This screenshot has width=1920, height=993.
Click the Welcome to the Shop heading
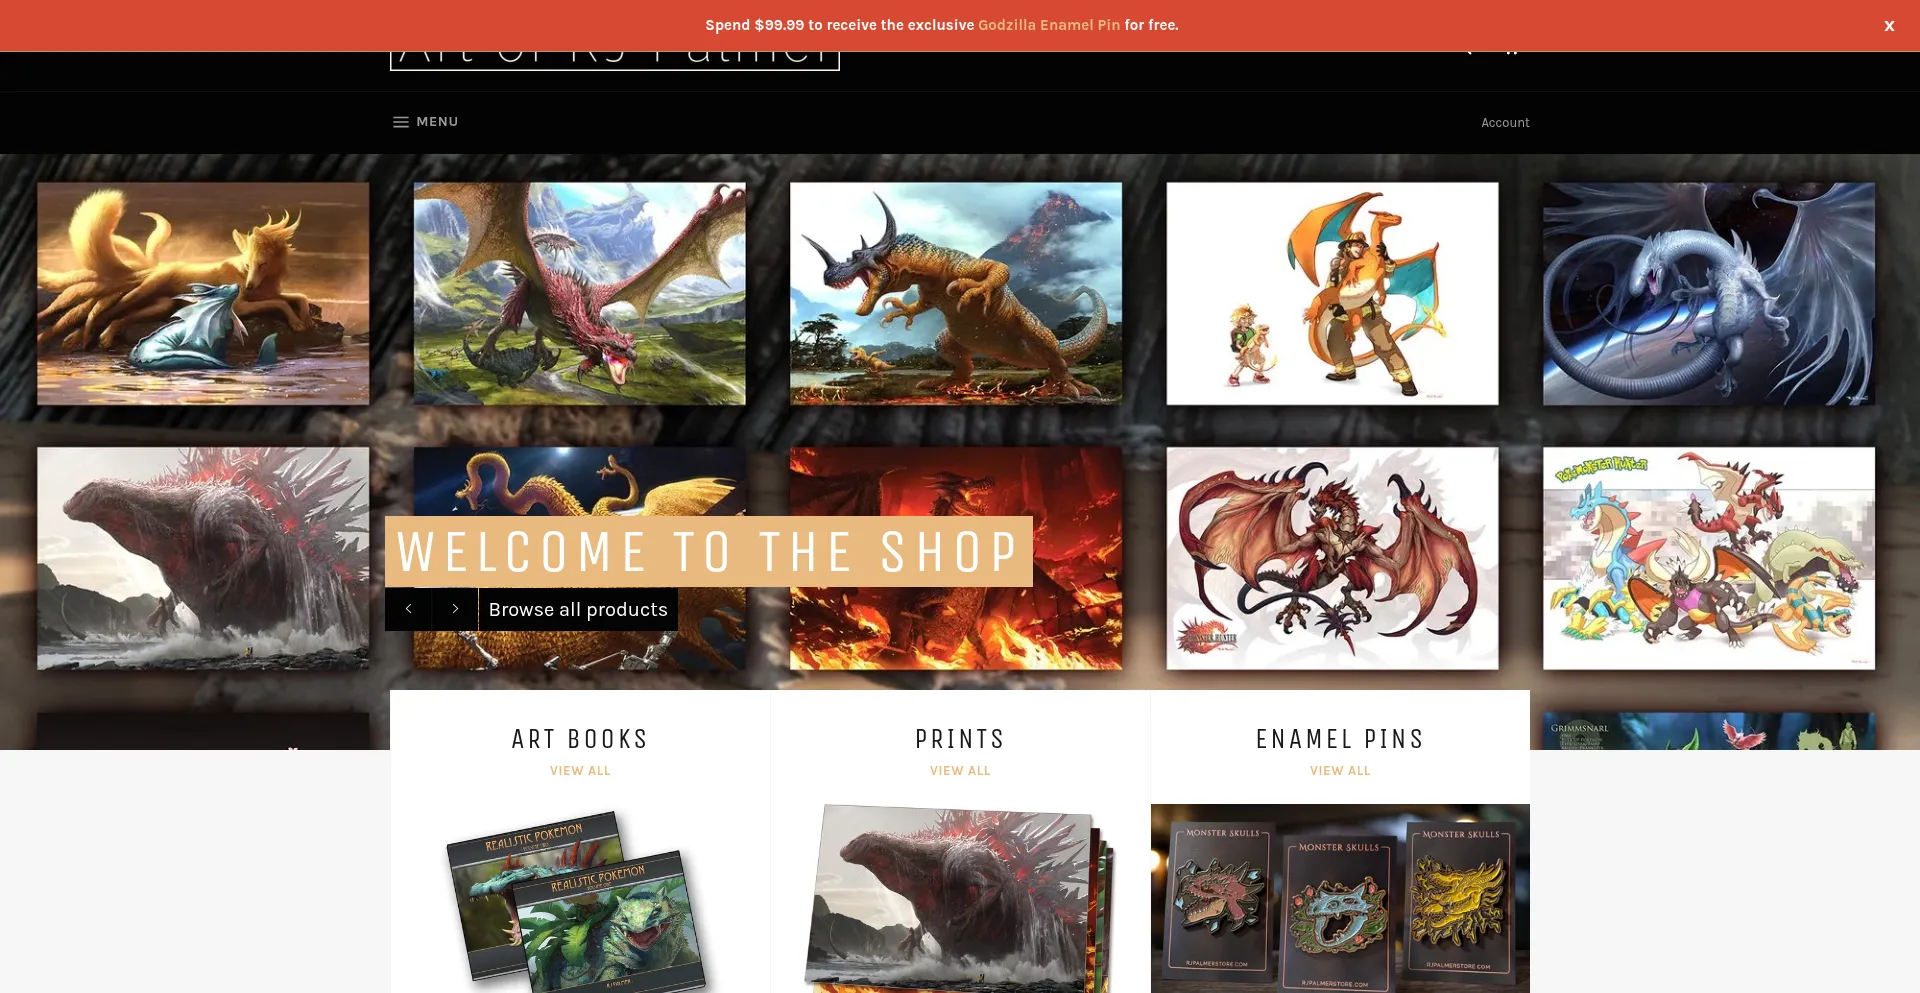click(x=708, y=551)
